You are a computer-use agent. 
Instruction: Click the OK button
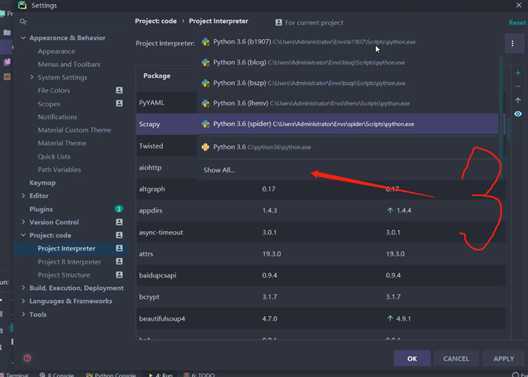coord(412,358)
